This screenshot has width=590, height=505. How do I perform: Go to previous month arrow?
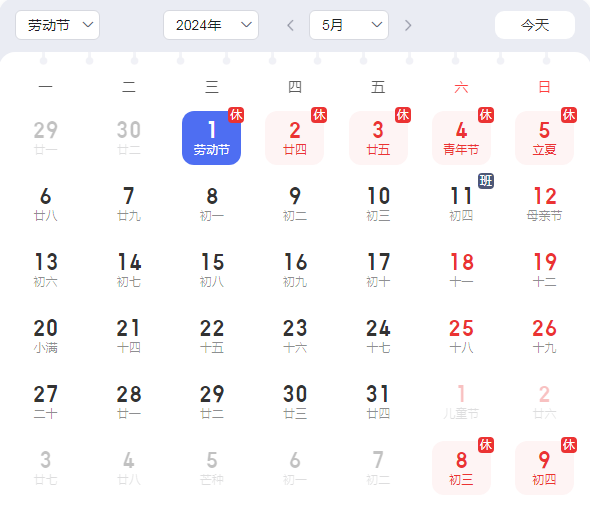pyautogui.click(x=290, y=25)
